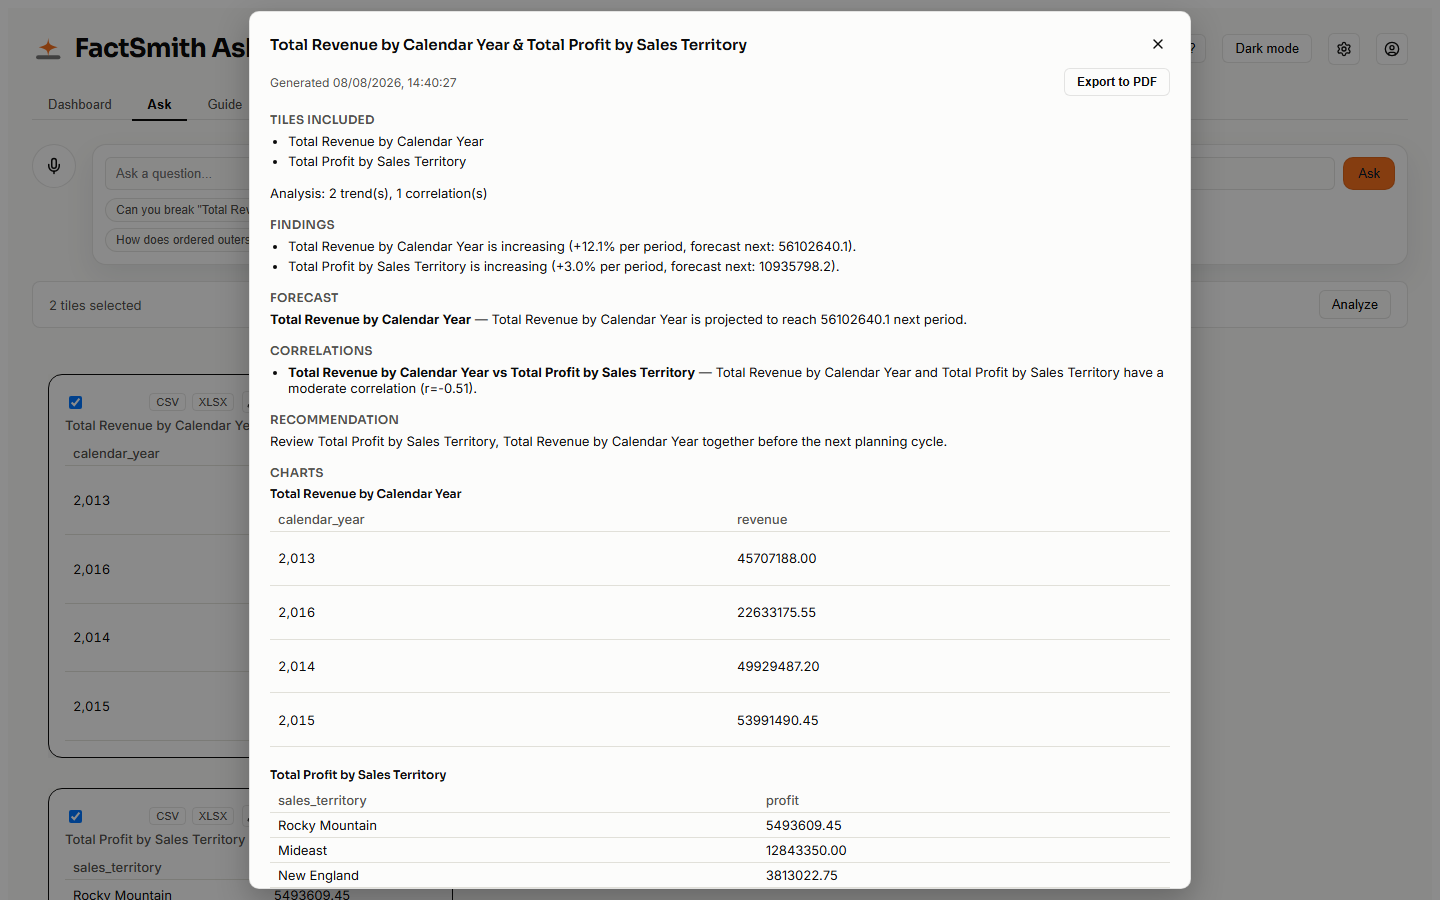Toggle Dark mode button
Screen dimensions: 1440x900
[x=1267, y=48]
